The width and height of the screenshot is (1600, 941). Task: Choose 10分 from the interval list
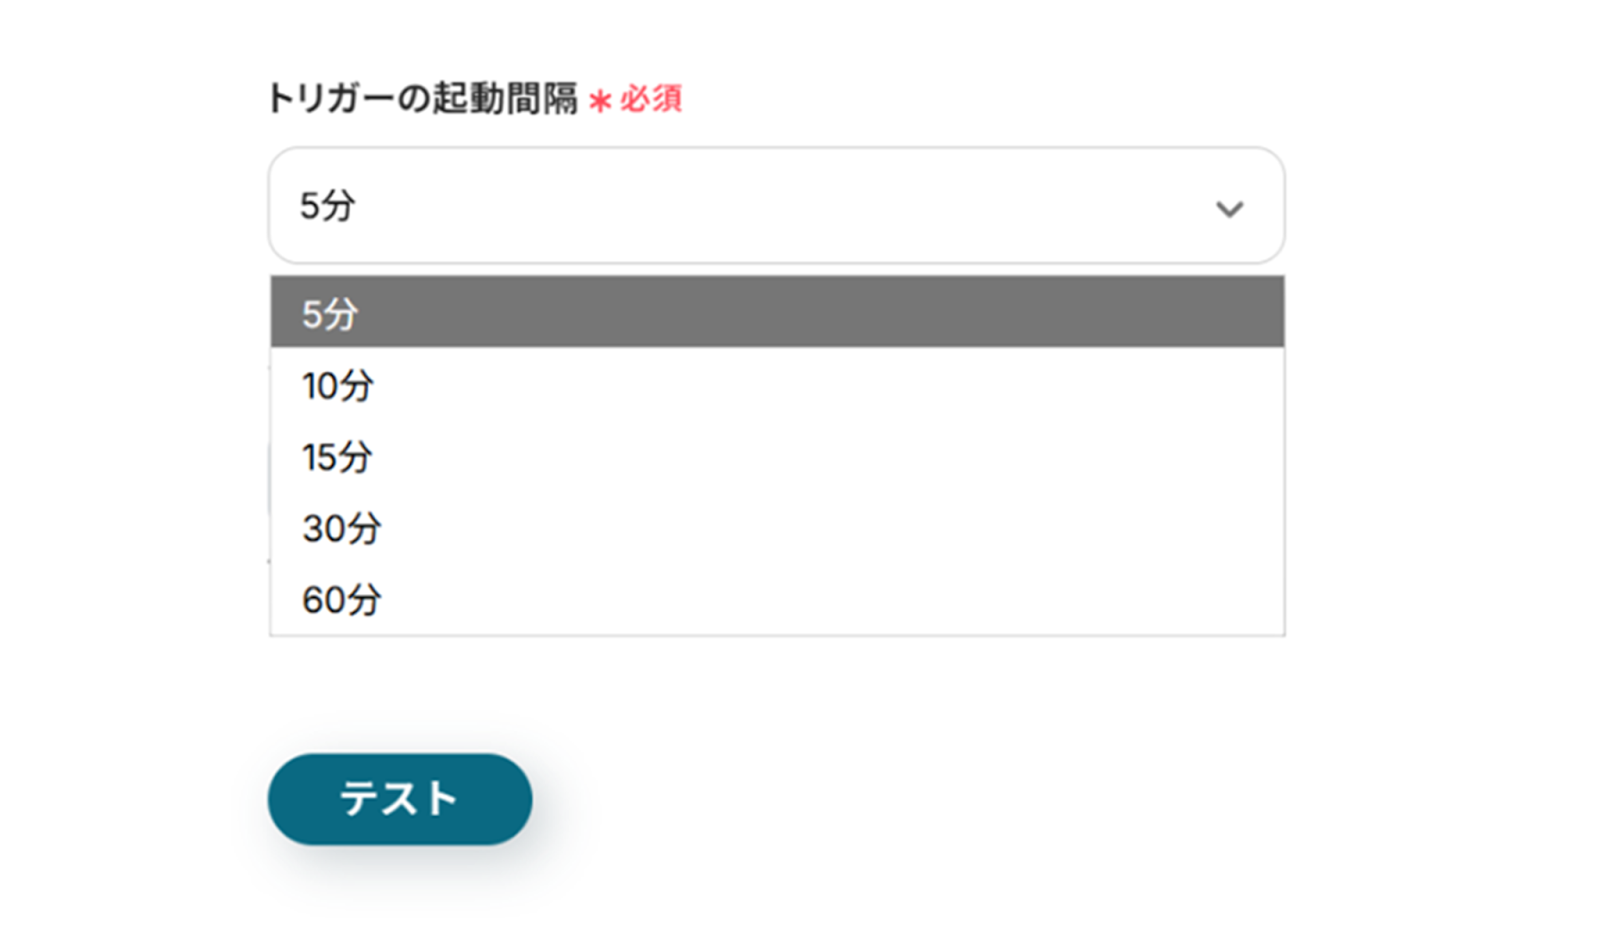(338, 386)
